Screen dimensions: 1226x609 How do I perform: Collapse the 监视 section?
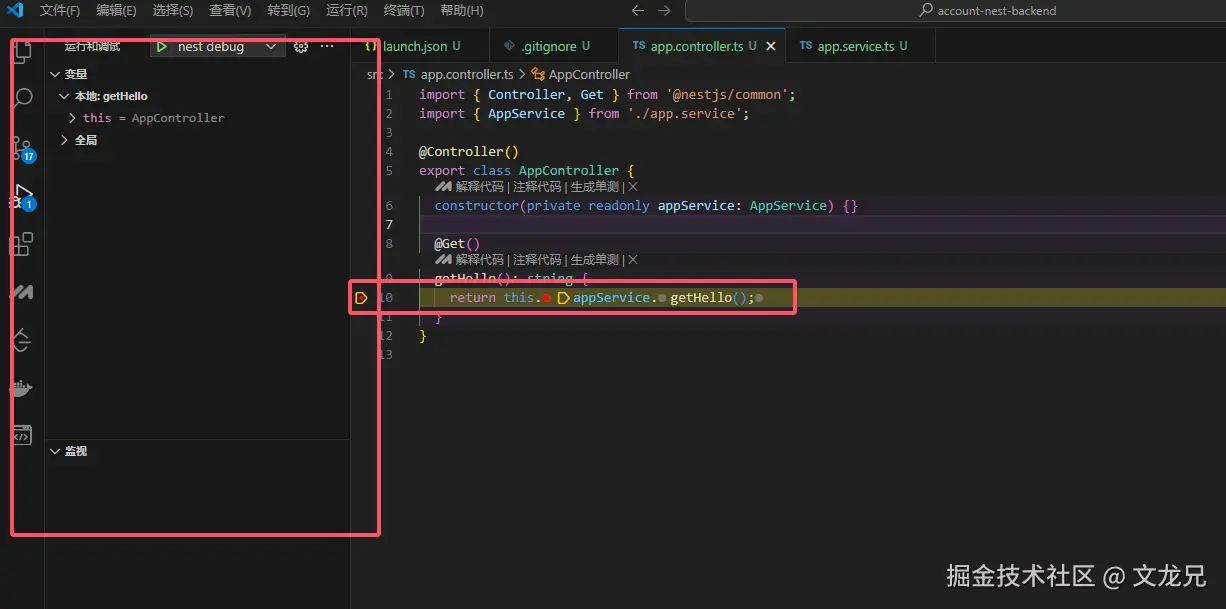coord(55,451)
